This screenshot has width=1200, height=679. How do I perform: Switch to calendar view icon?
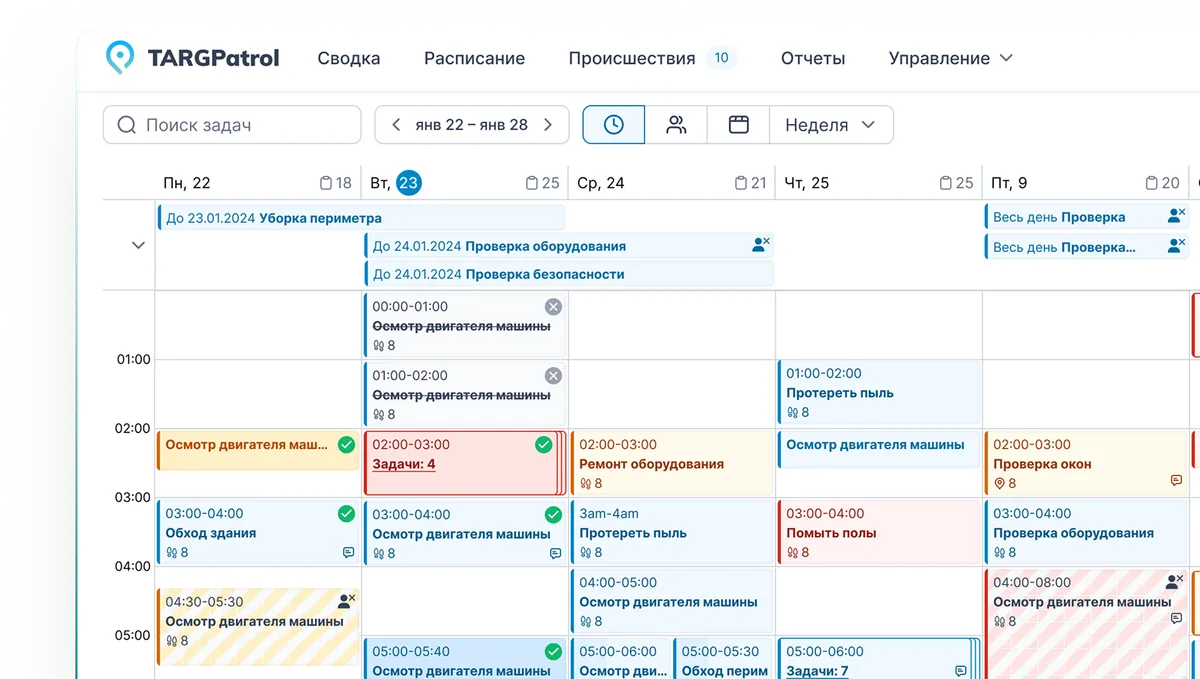[x=738, y=125]
